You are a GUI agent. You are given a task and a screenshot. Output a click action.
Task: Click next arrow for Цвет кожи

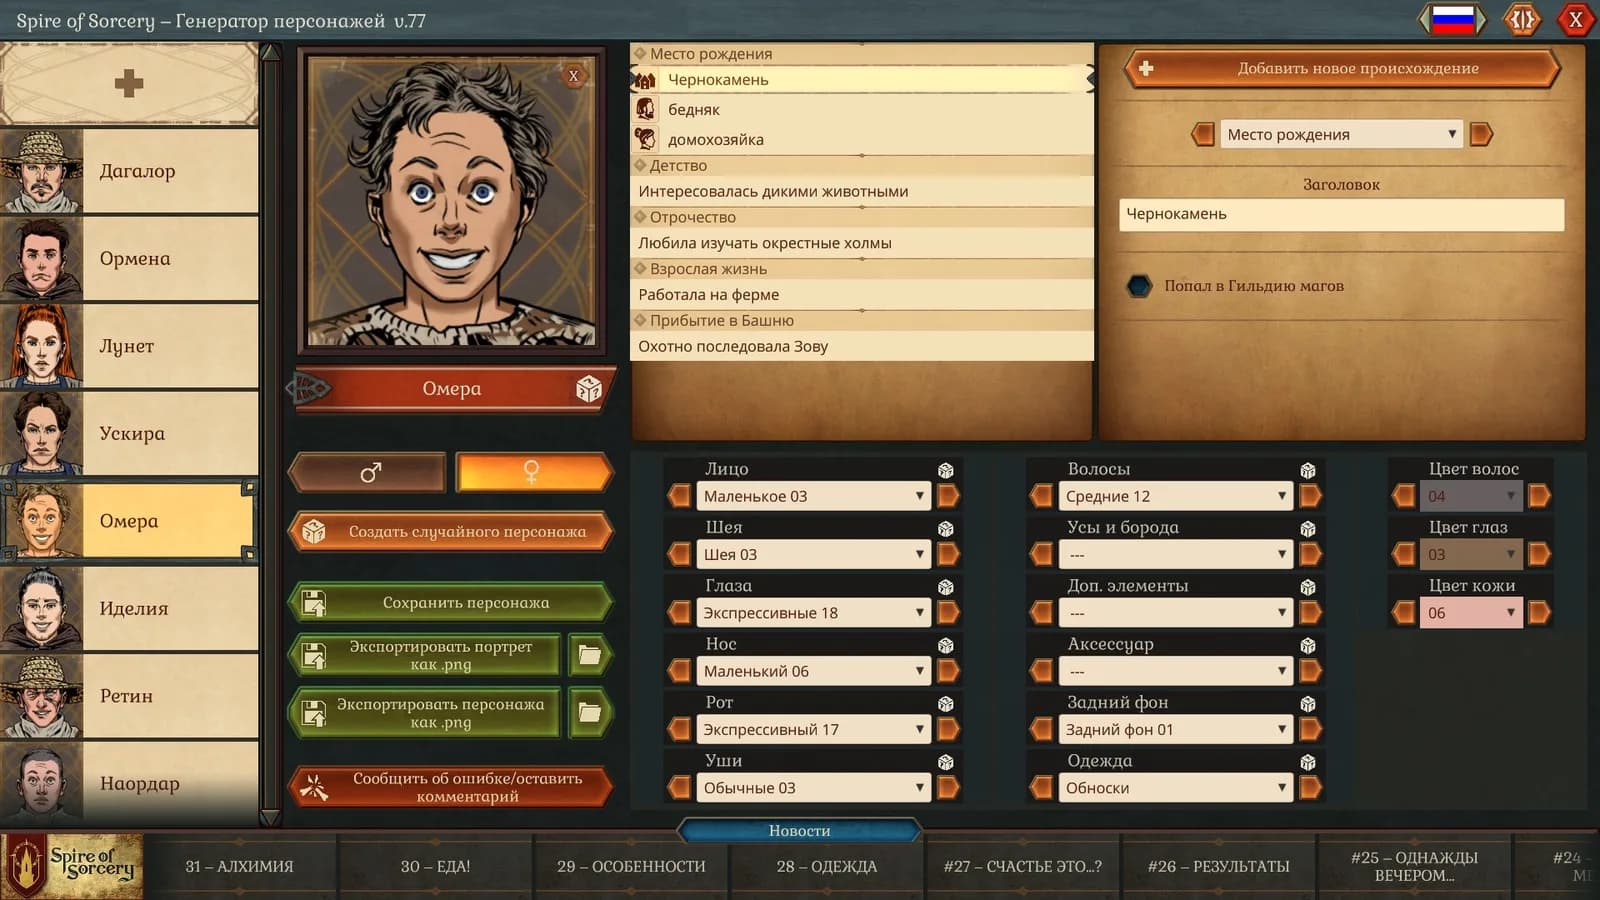pyautogui.click(x=1539, y=613)
